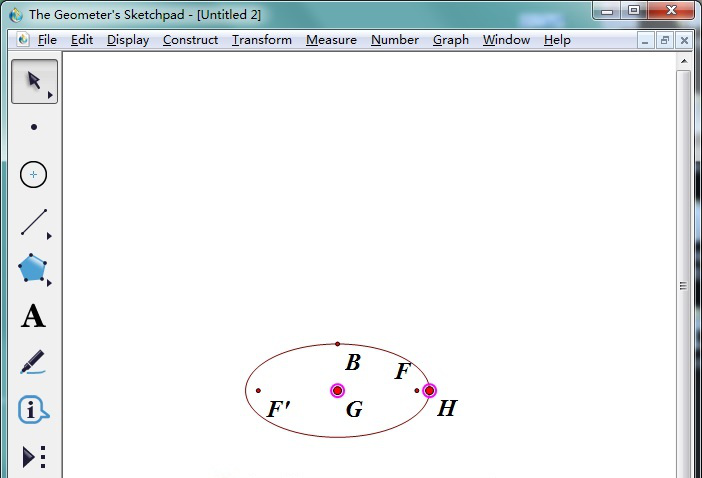
Task: Select the Point tool
Action: click(x=34, y=127)
